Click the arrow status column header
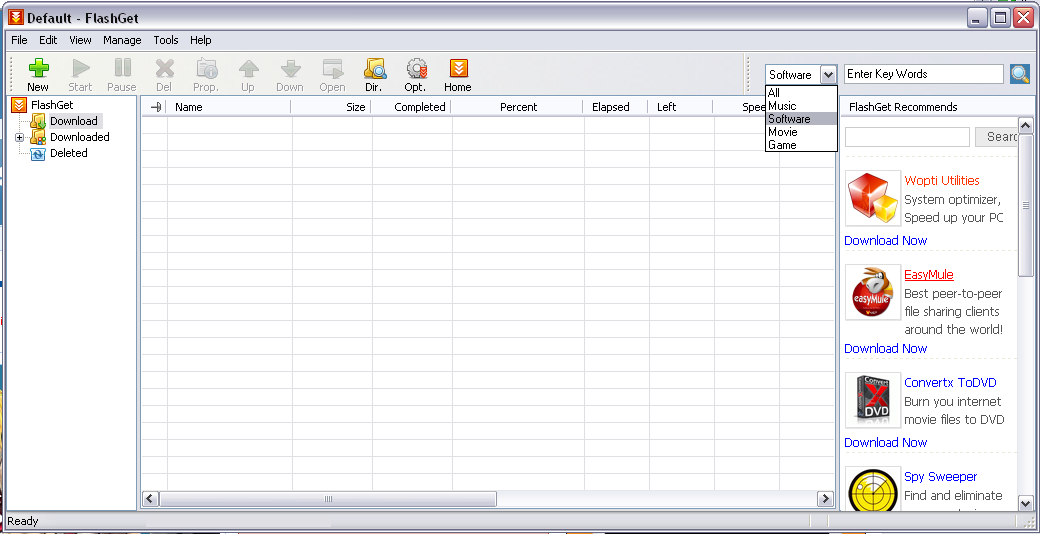Viewport: 1040px width, 534px height. [155, 107]
